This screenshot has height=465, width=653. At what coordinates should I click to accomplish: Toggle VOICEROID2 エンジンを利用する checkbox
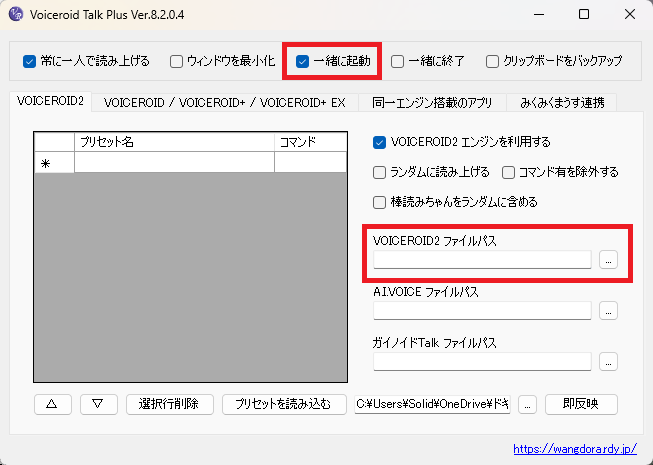click(x=379, y=142)
